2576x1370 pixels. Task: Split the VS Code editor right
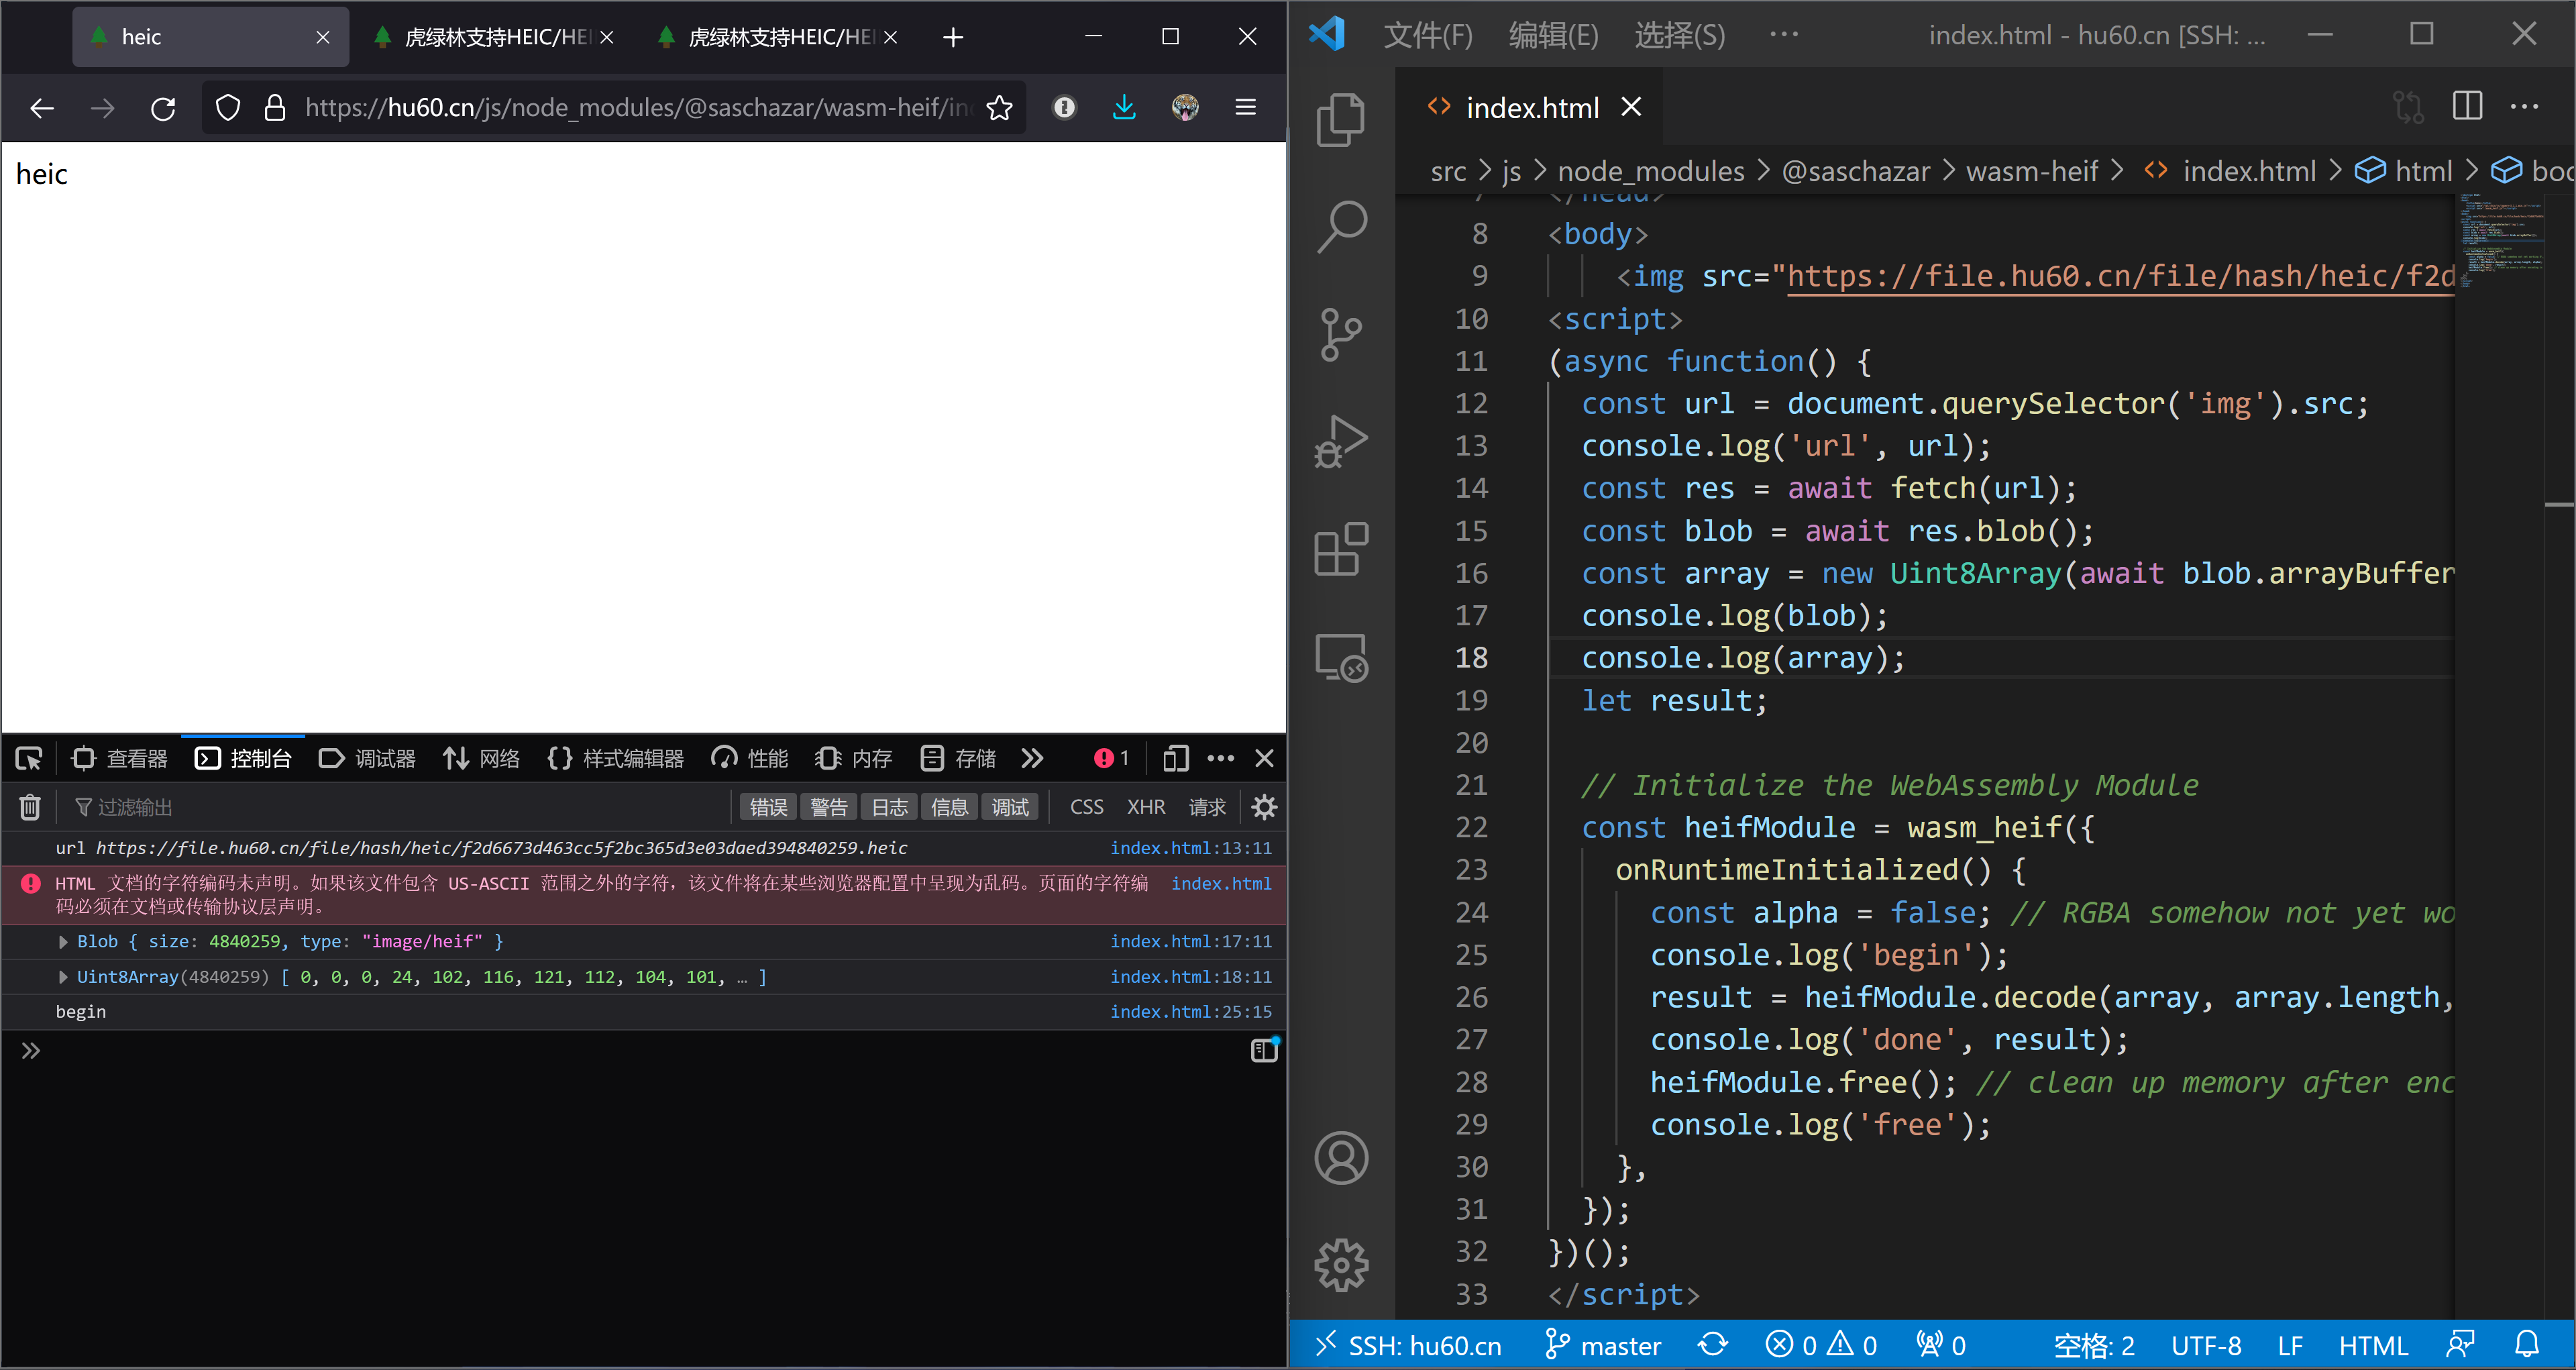[x=2467, y=106]
